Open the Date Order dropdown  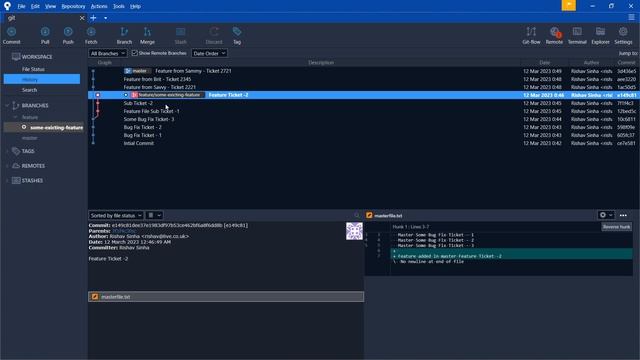tap(209, 53)
